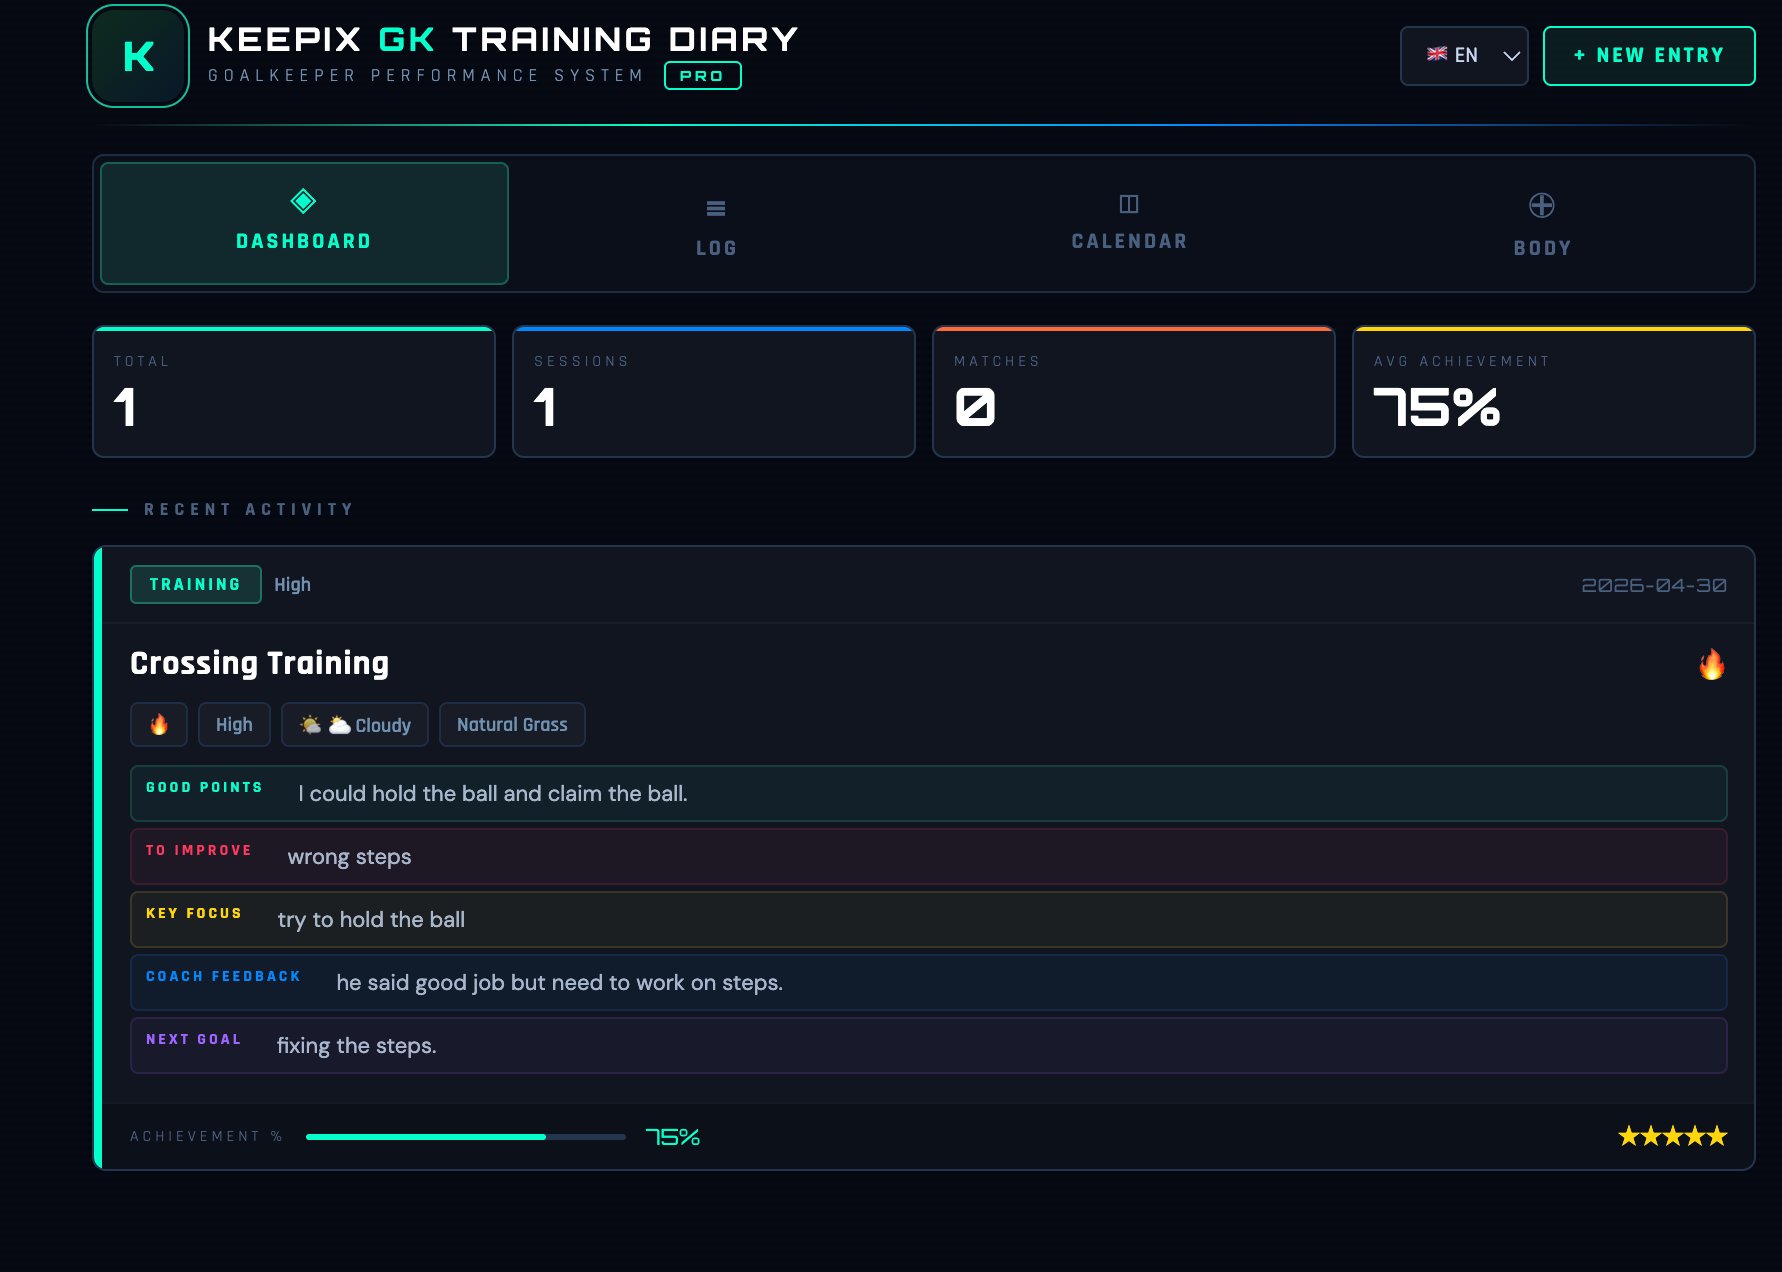Click the Log list icon
This screenshot has width=1782, height=1272.
pos(716,208)
